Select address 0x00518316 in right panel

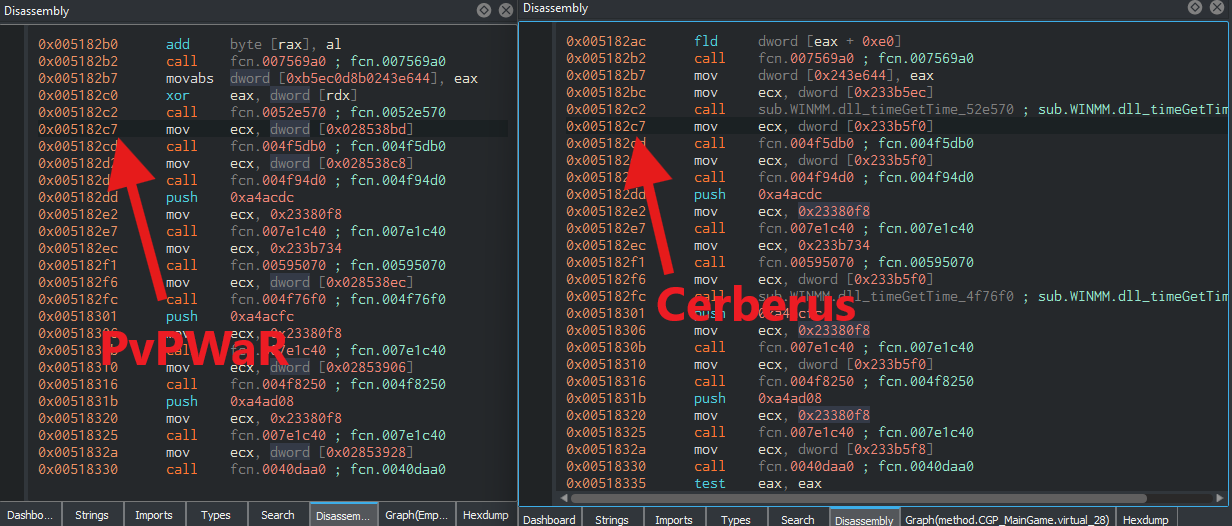(606, 381)
